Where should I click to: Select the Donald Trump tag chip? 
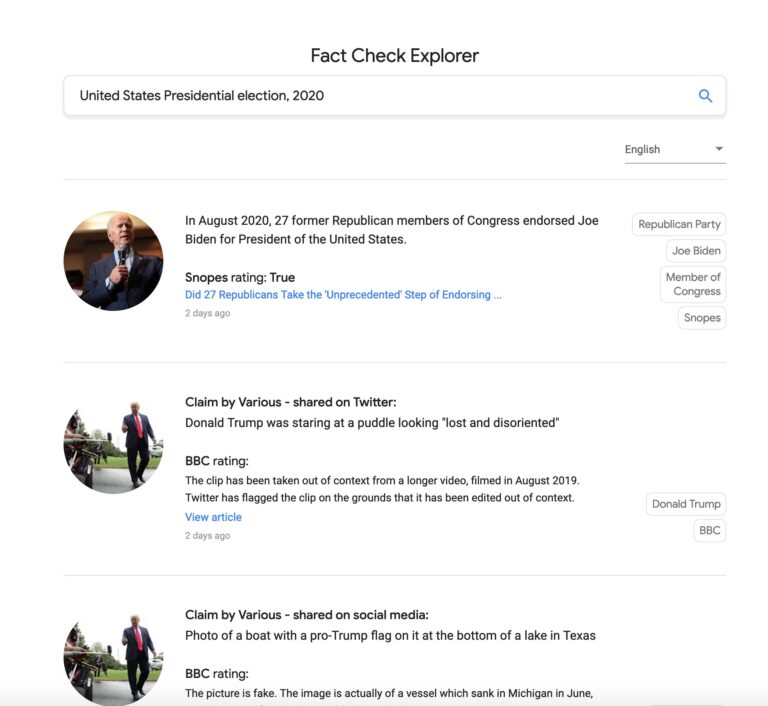pos(686,504)
